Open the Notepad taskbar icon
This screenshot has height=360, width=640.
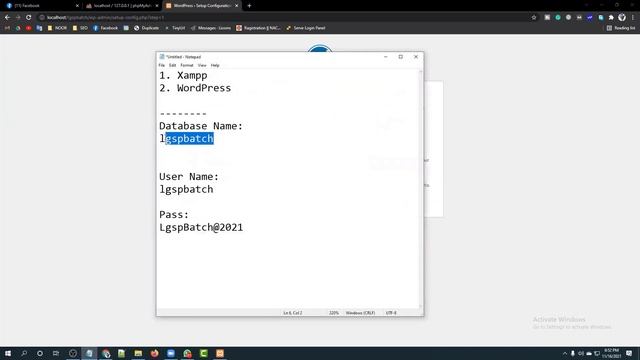click(x=89, y=353)
